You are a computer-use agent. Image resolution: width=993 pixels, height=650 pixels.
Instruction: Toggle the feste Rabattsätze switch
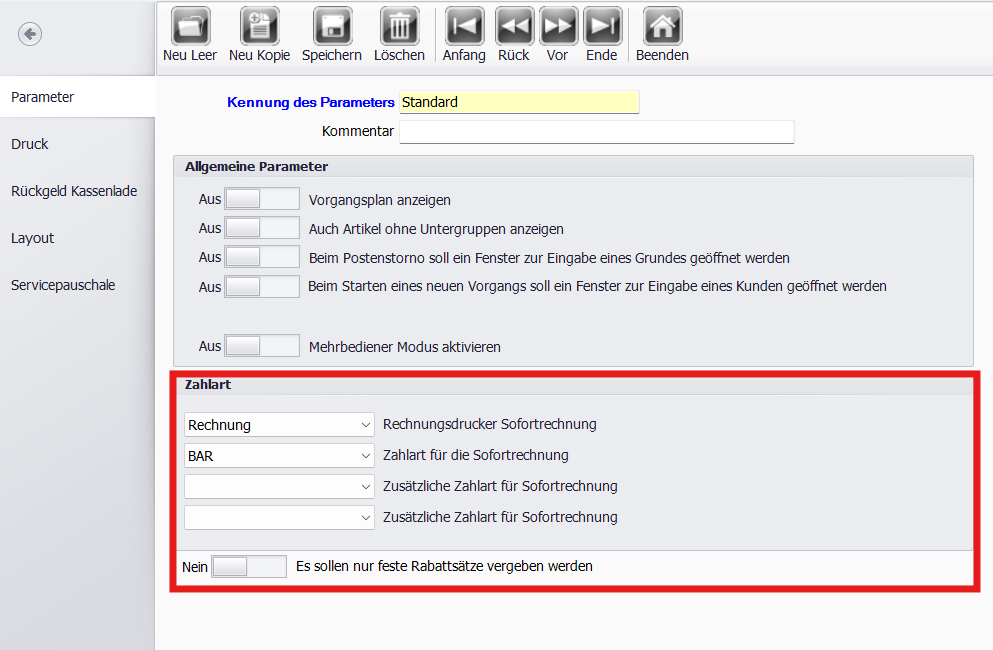249,567
